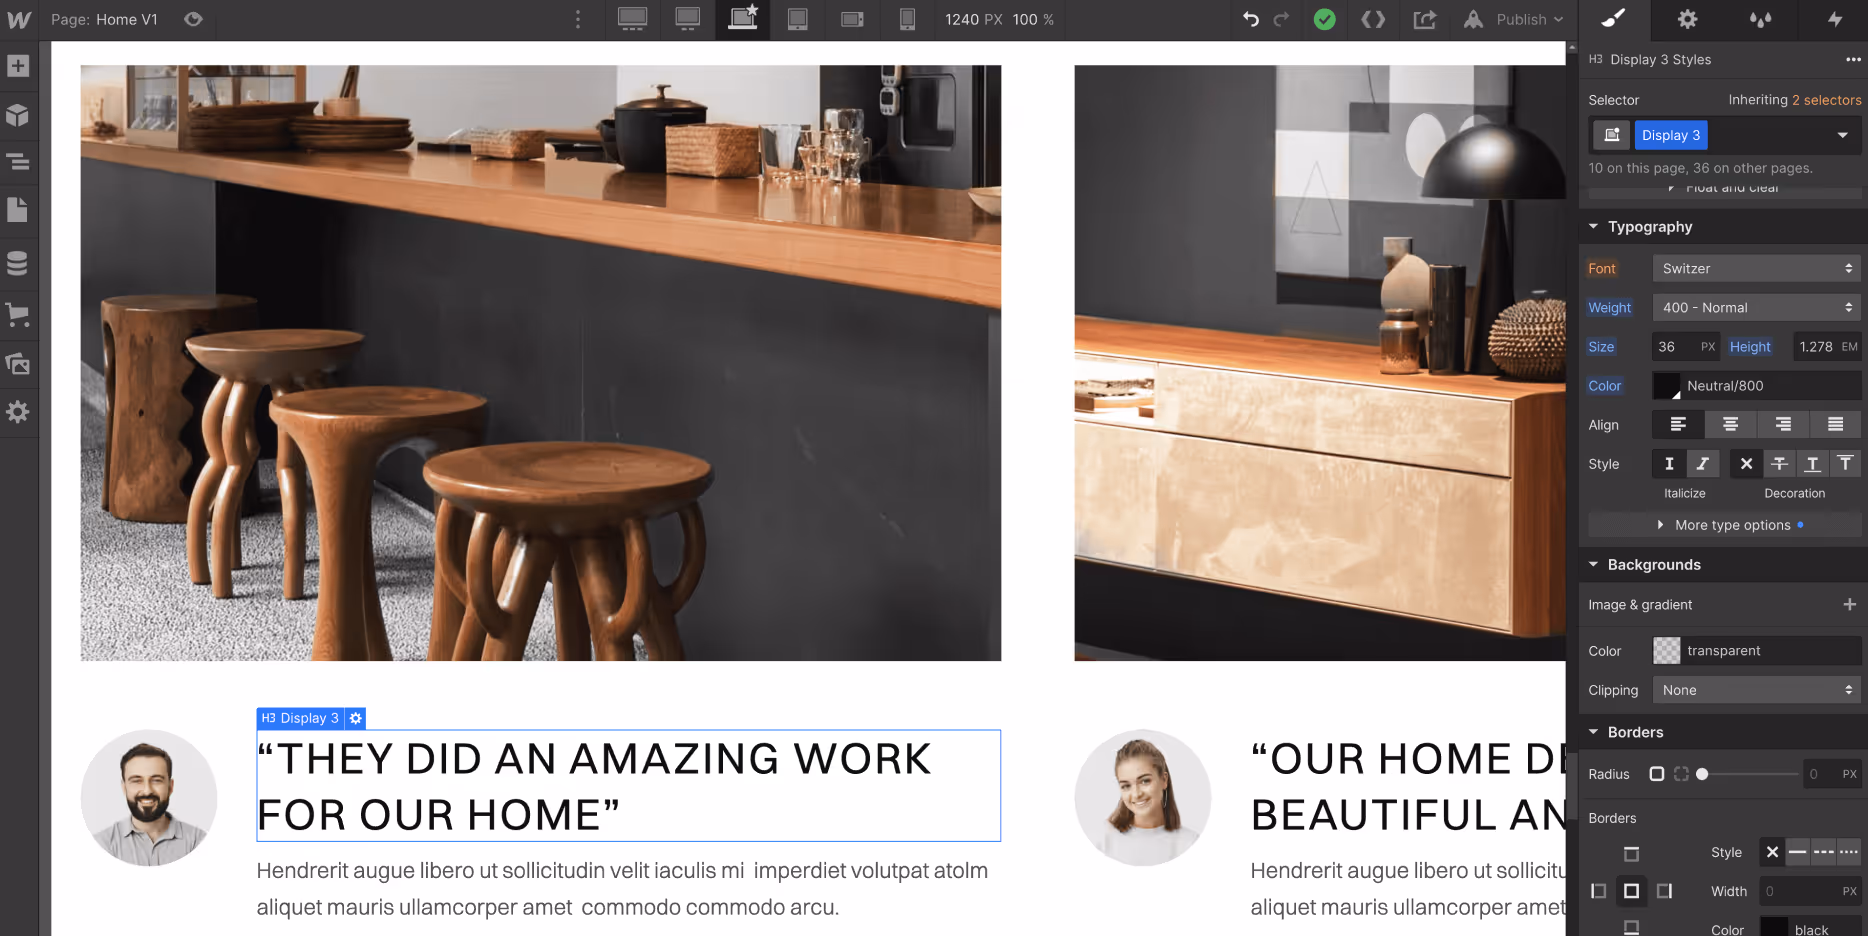Image resolution: width=1868 pixels, height=936 pixels.
Task: Open the Components cube panel
Action: click(x=18, y=115)
